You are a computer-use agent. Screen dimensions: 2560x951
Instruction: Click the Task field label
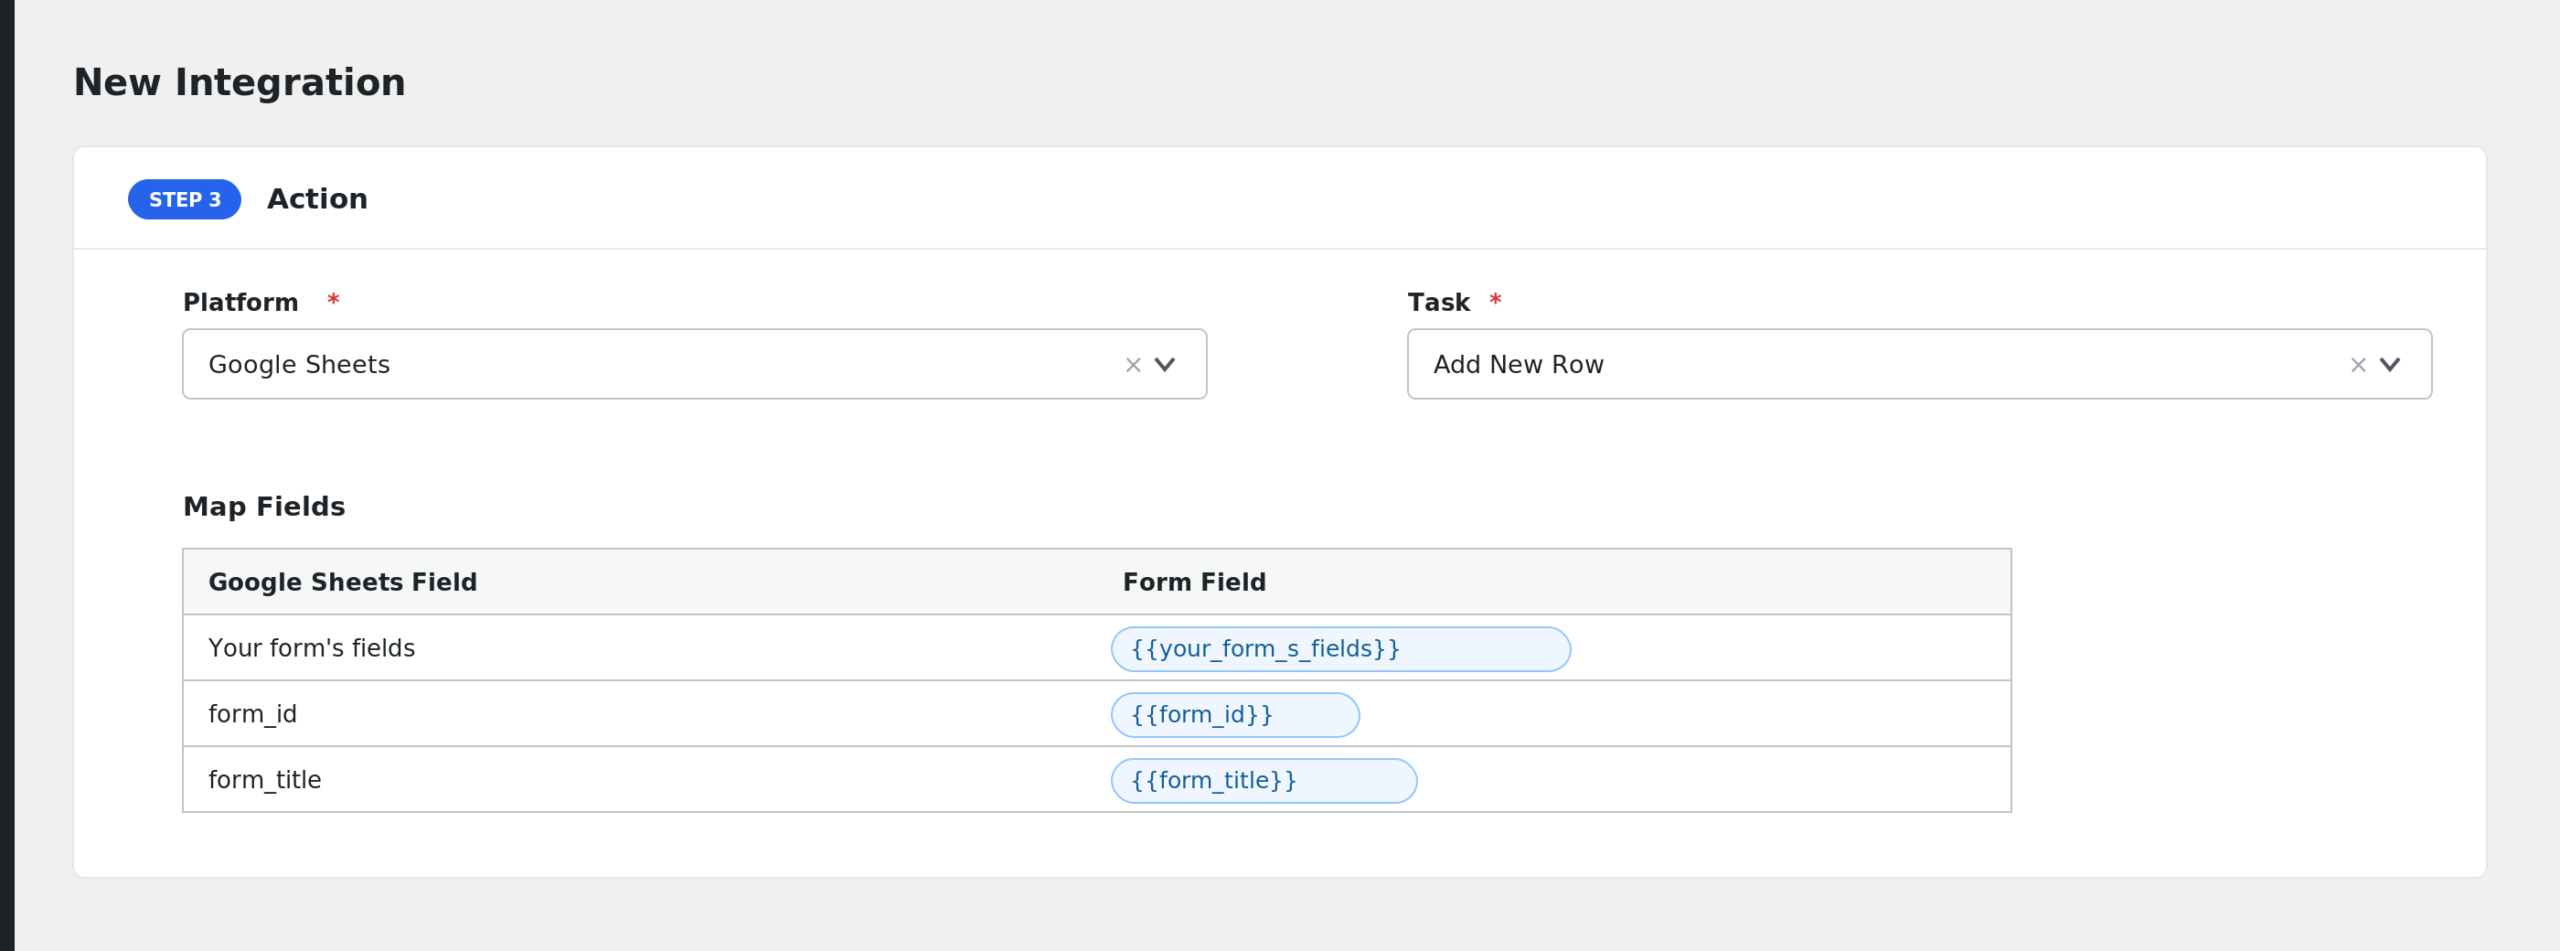click(x=1438, y=302)
